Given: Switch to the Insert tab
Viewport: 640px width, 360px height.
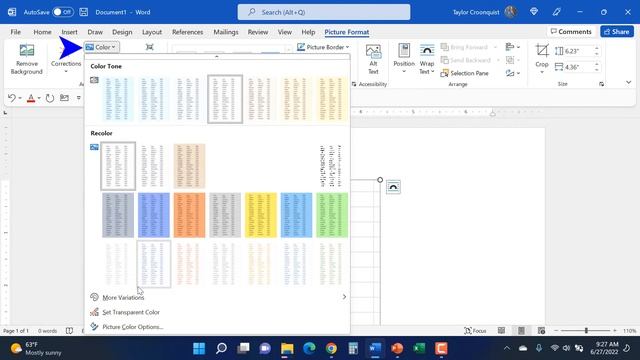Looking at the screenshot, I should pos(69,32).
